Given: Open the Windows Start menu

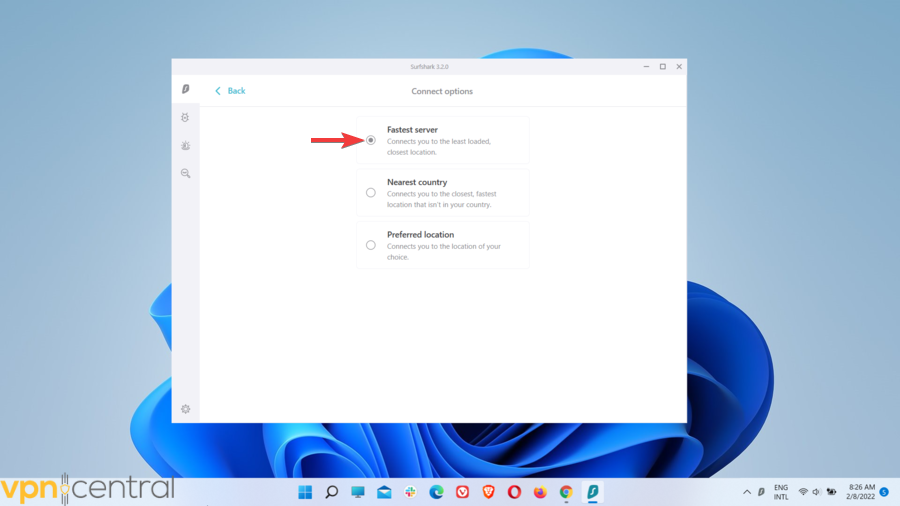Looking at the screenshot, I should (305, 492).
